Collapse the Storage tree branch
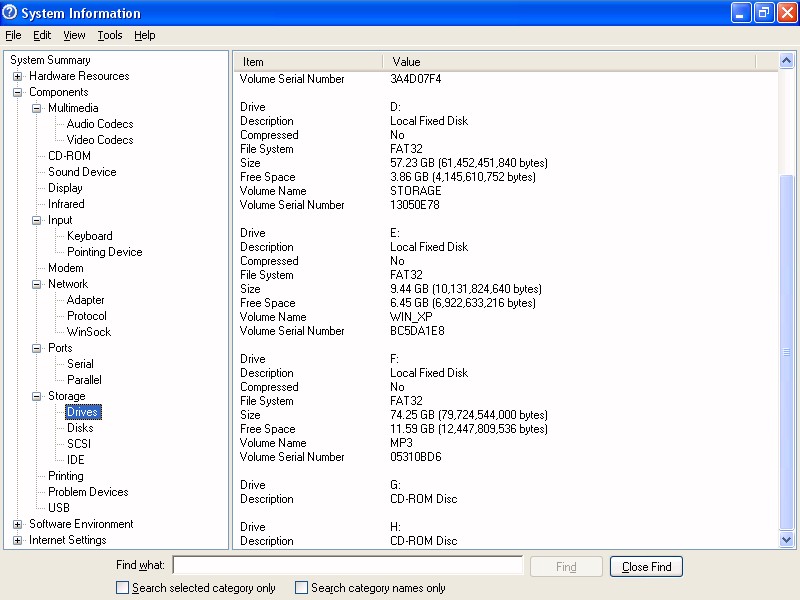800x600 pixels. pyautogui.click(x=37, y=396)
